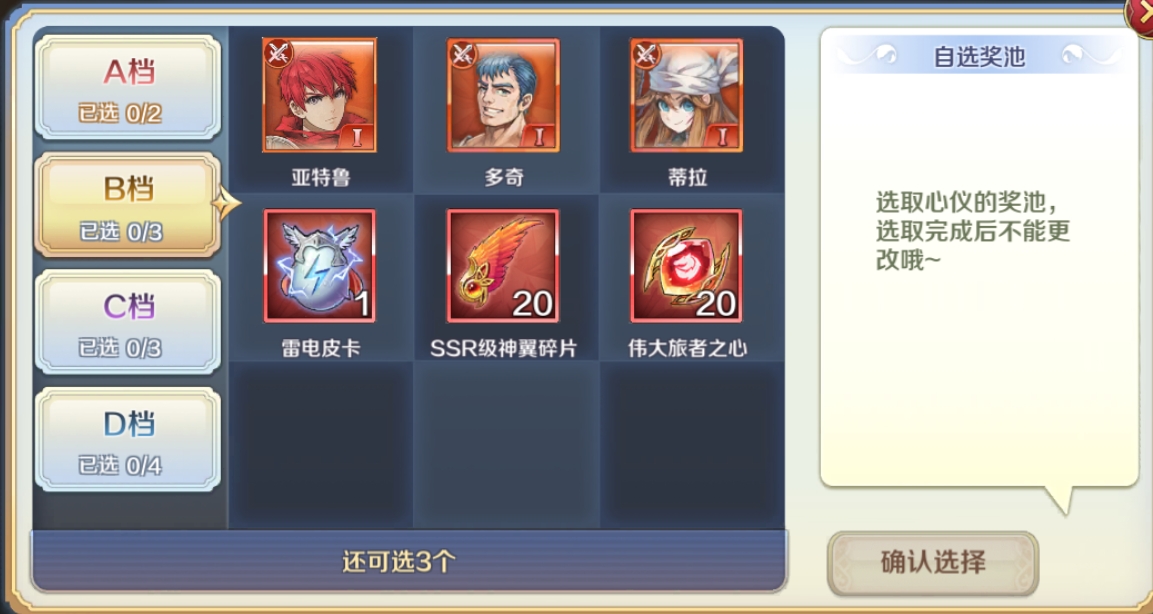Click the 还可选3个 remaining count bar

409,561
